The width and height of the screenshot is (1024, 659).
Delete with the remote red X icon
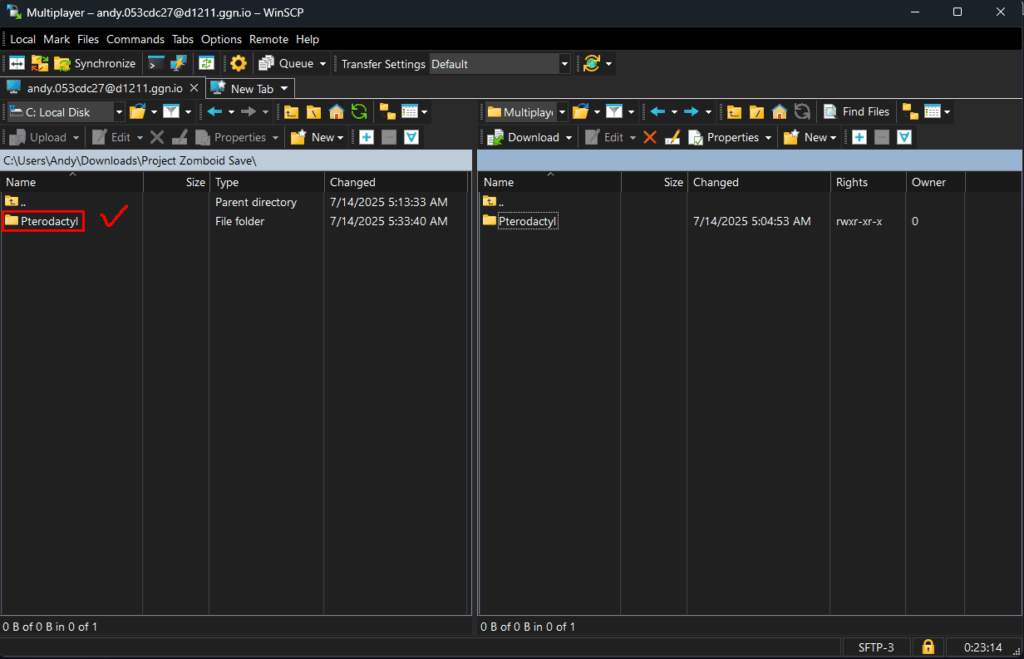(649, 137)
